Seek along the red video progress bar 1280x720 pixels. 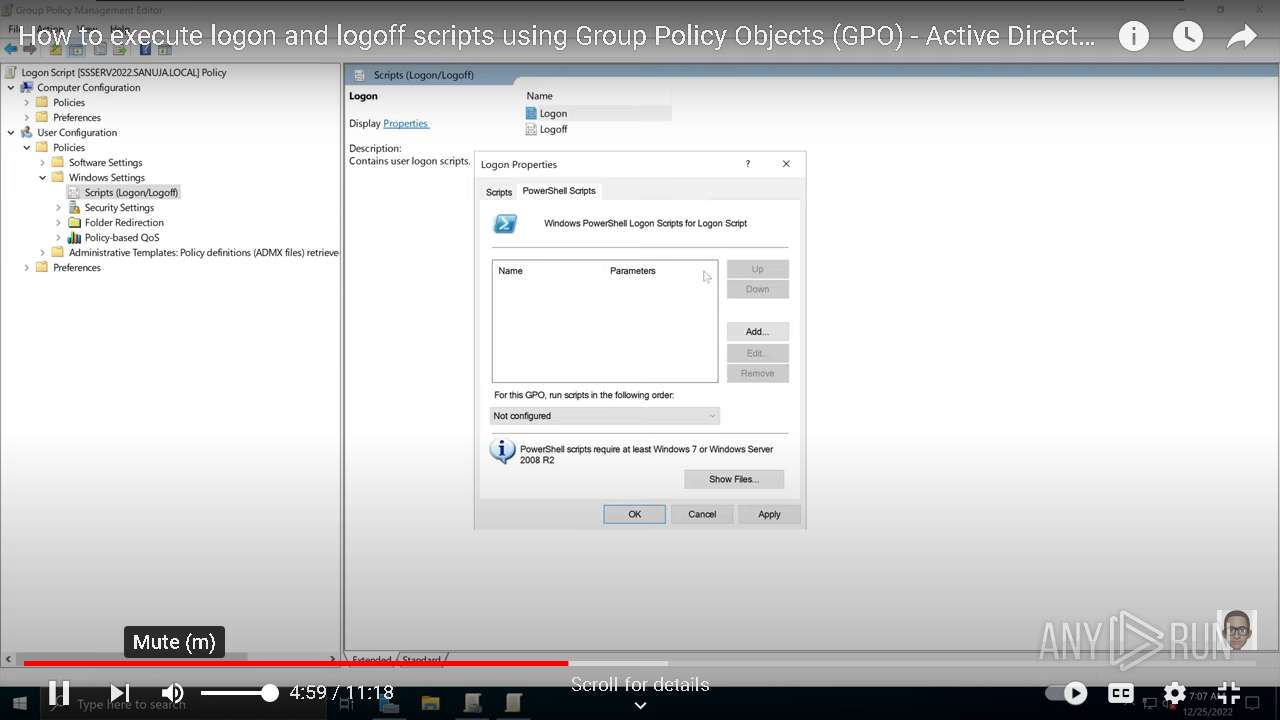[296, 663]
